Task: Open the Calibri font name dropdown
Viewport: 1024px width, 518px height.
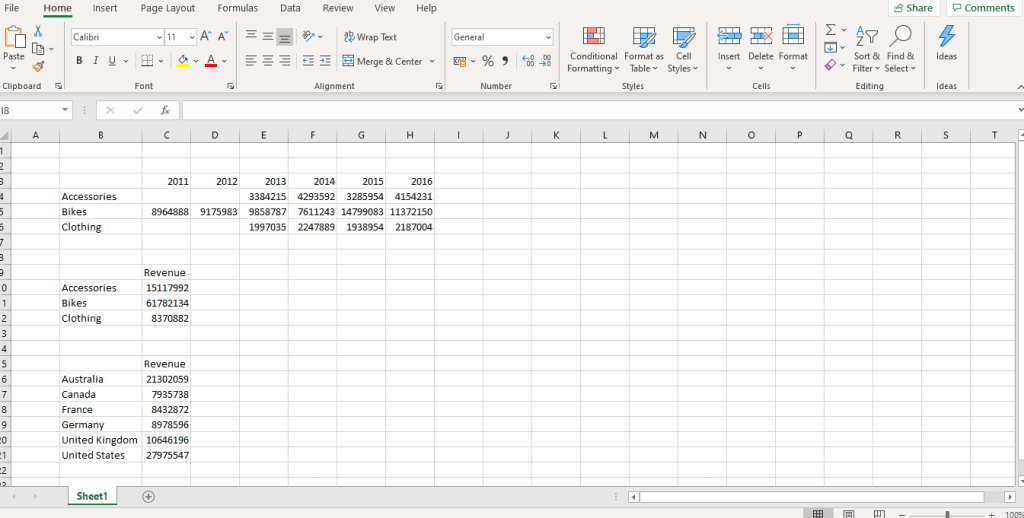Action: point(159,37)
